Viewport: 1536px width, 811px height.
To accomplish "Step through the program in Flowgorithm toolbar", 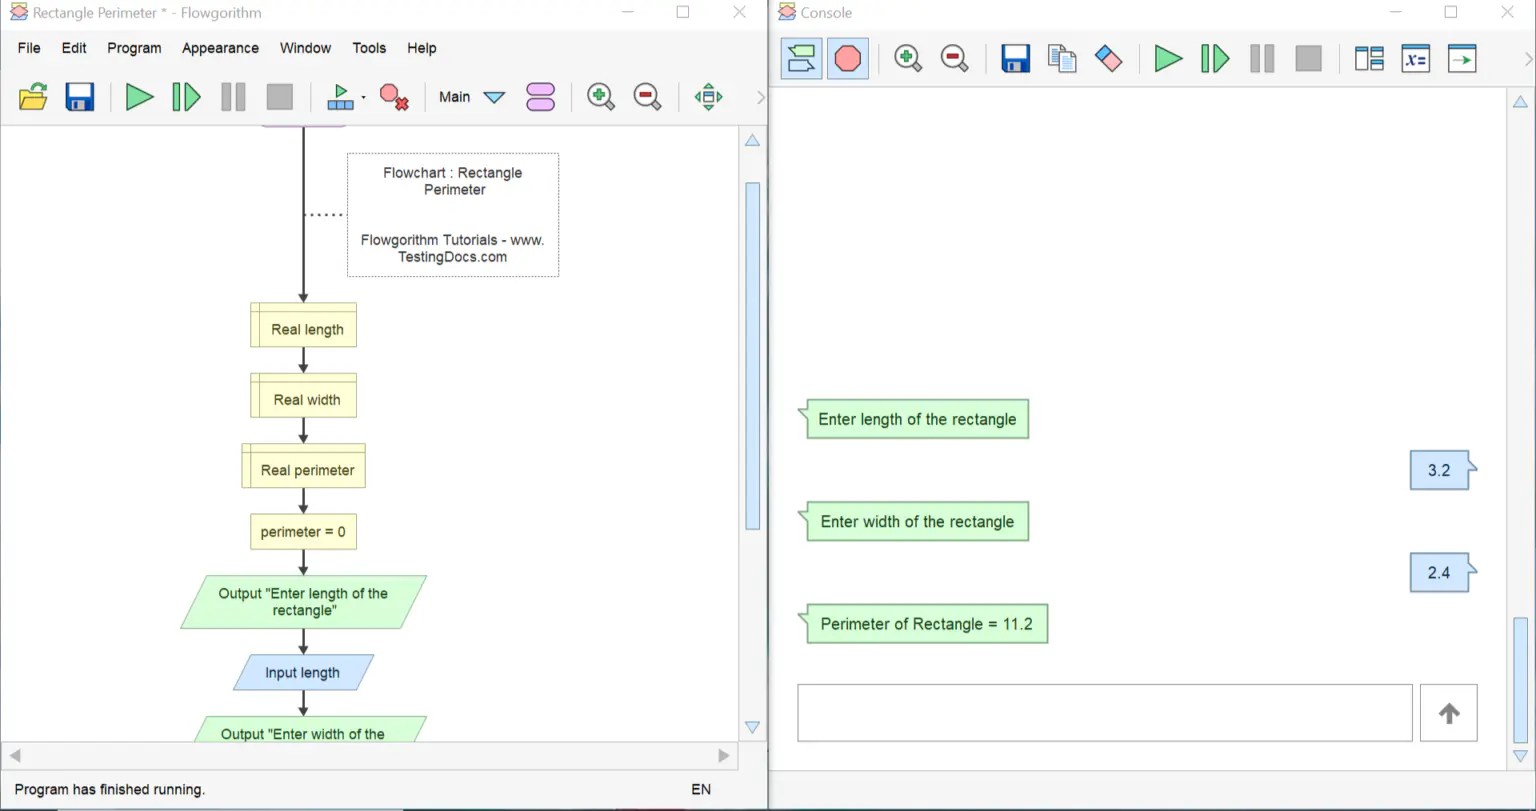I will (186, 97).
